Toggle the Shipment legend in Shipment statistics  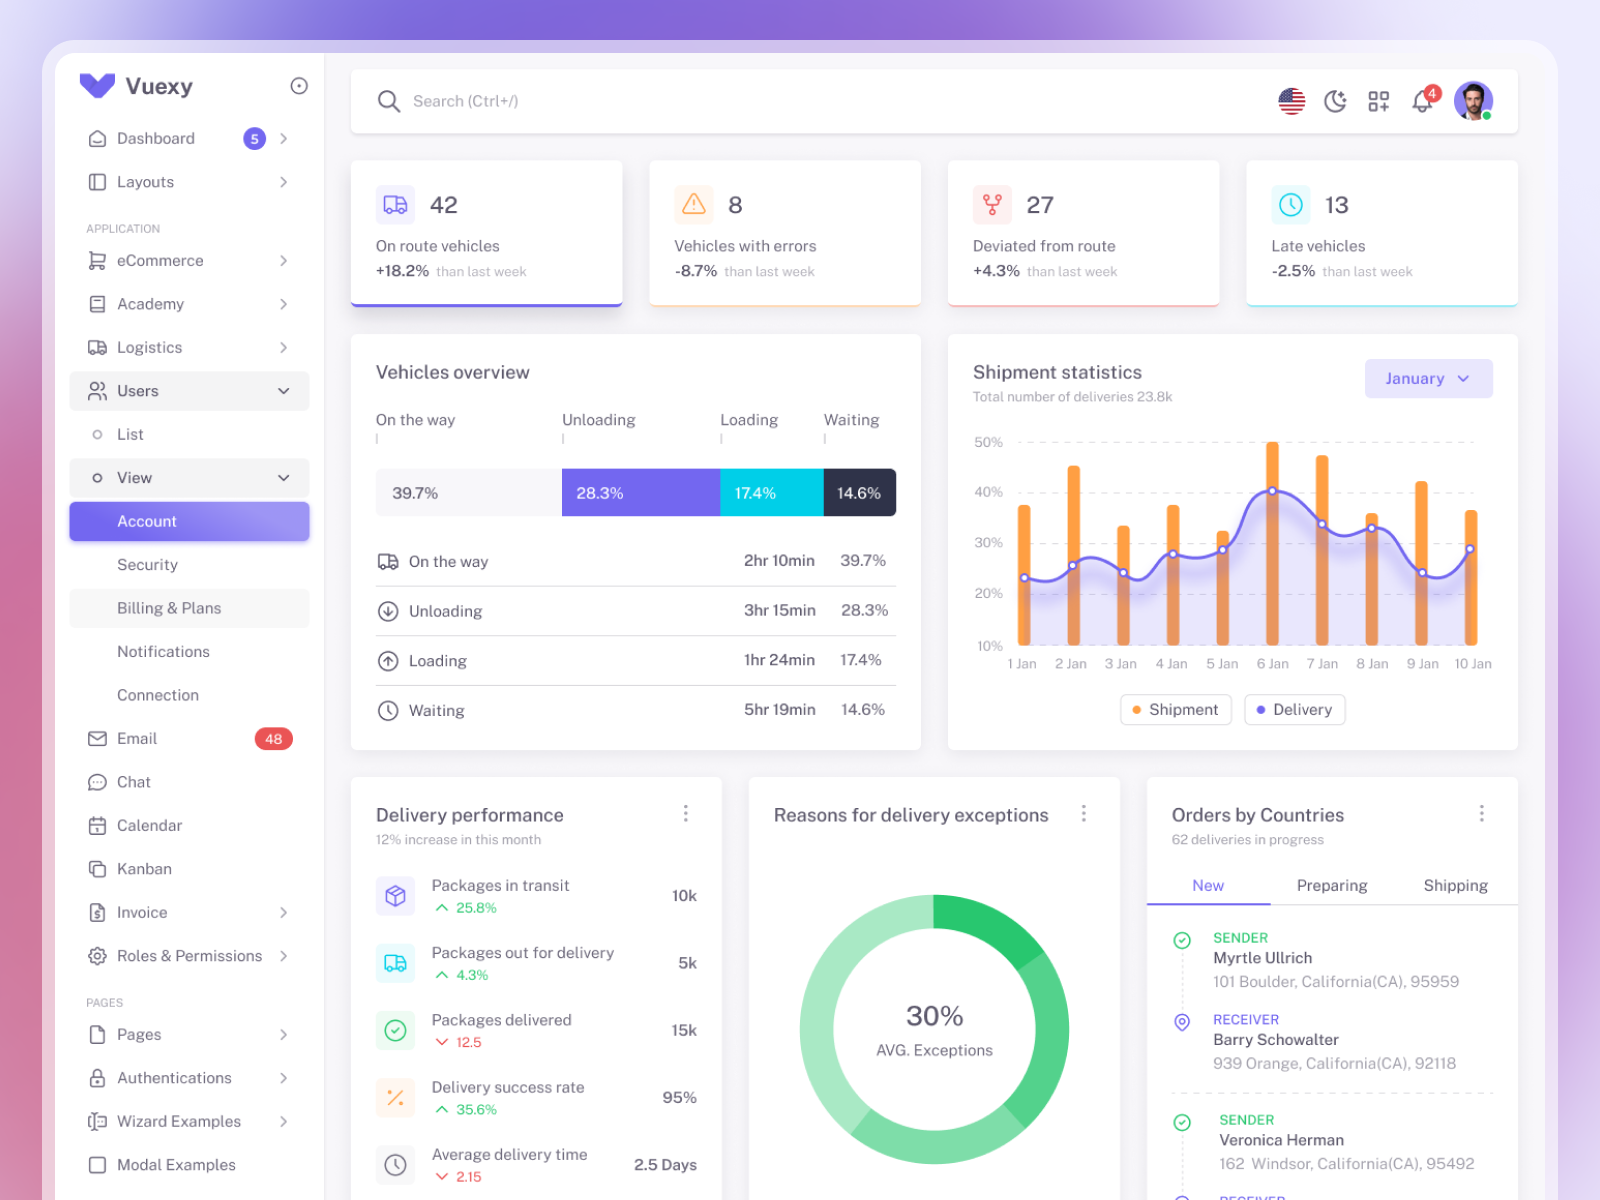pyautogui.click(x=1175, y=709)
